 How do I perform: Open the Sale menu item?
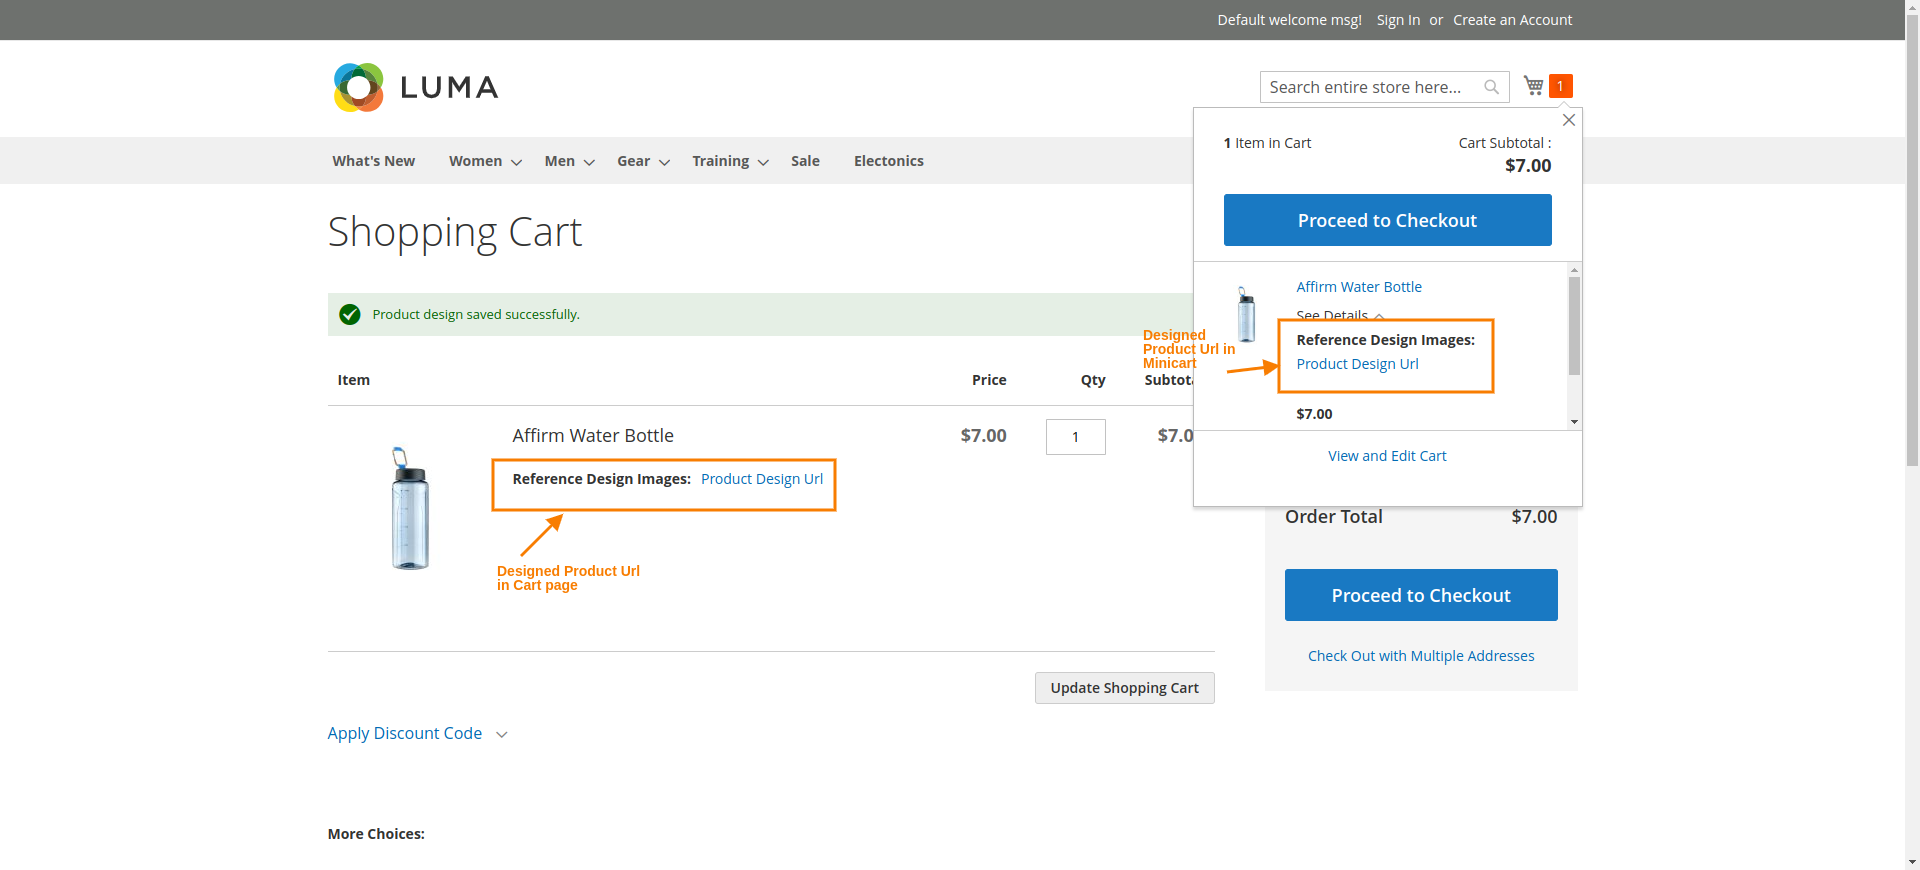click(805, 161)
